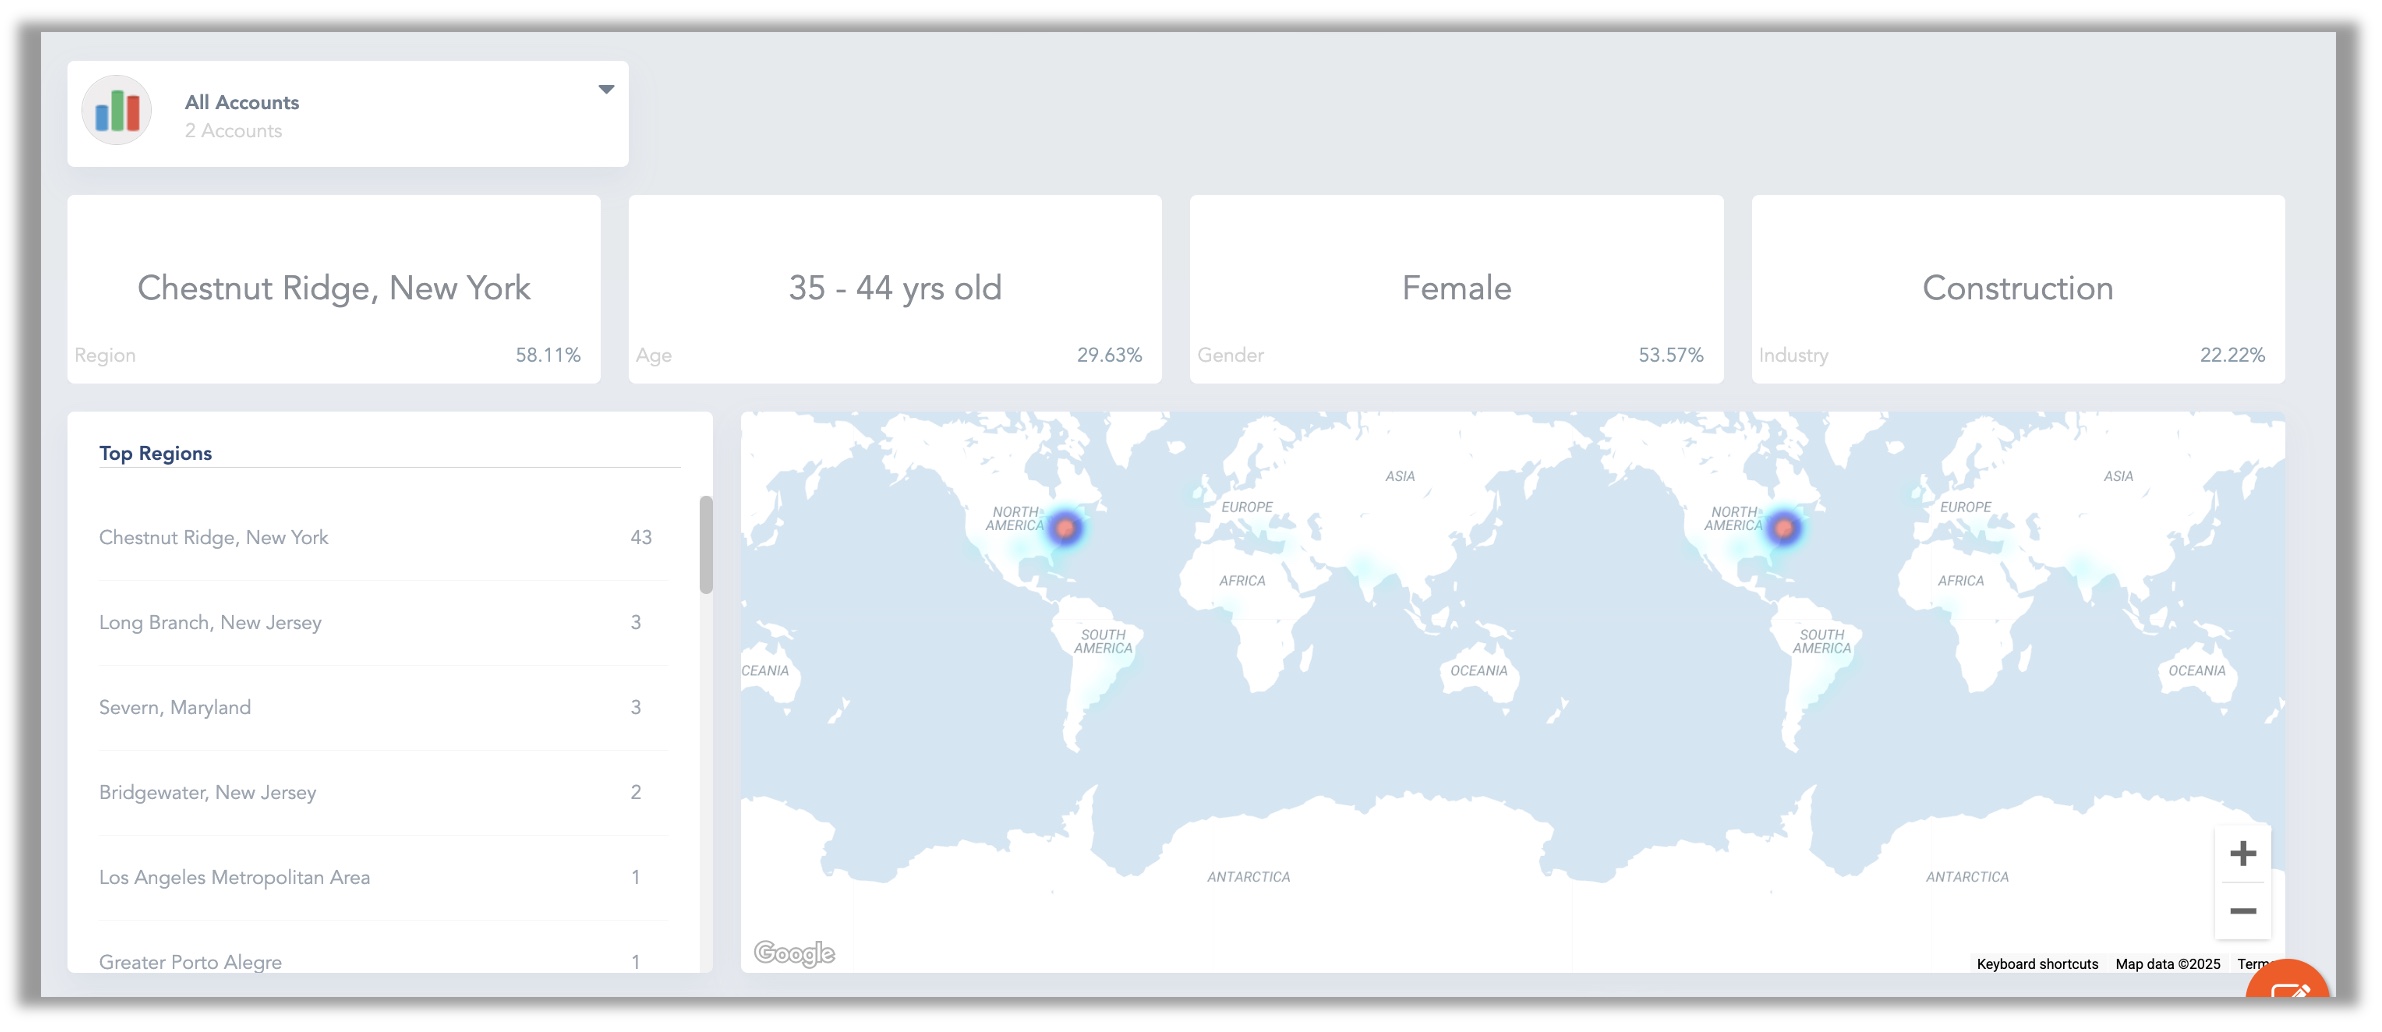
Task: Select the Top Regions tab
Action: click(156, 453)
